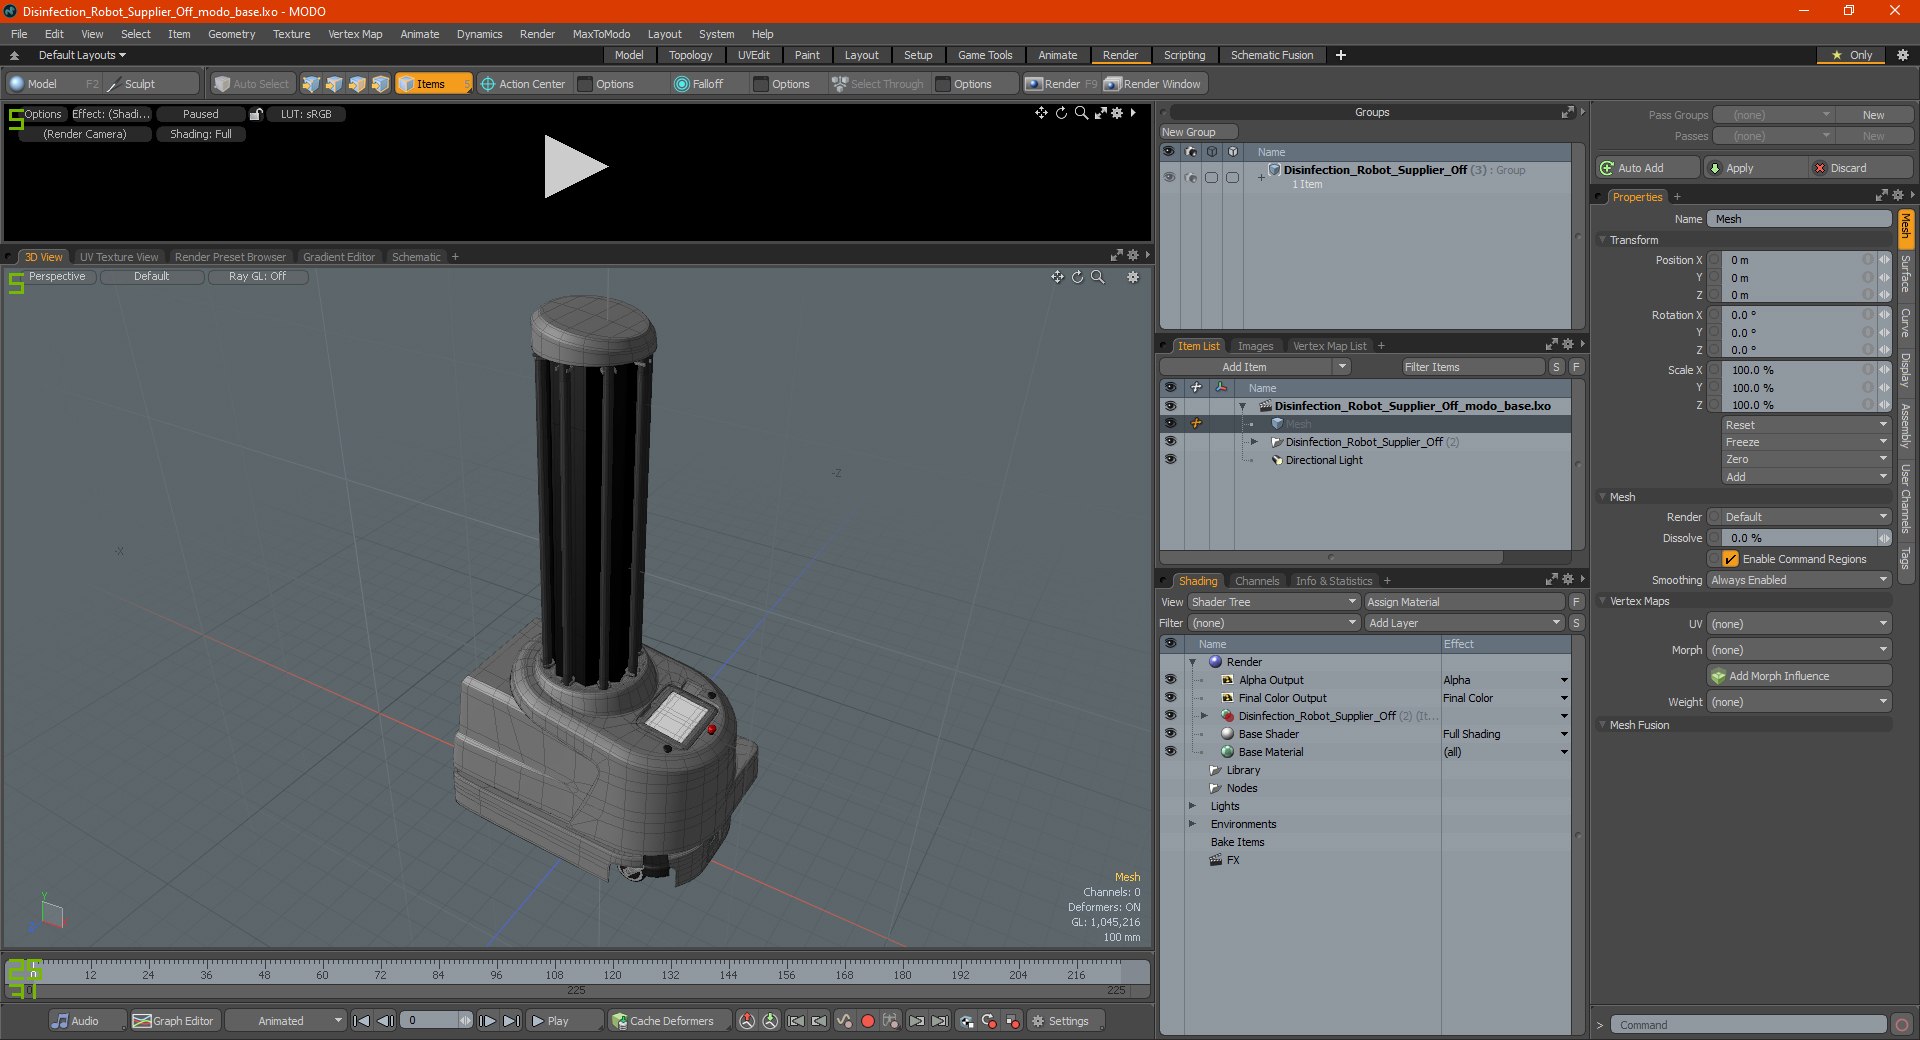1920x1040 pixels.
Task: Rotate view icon in 3D viewport
Action: 1077,277
